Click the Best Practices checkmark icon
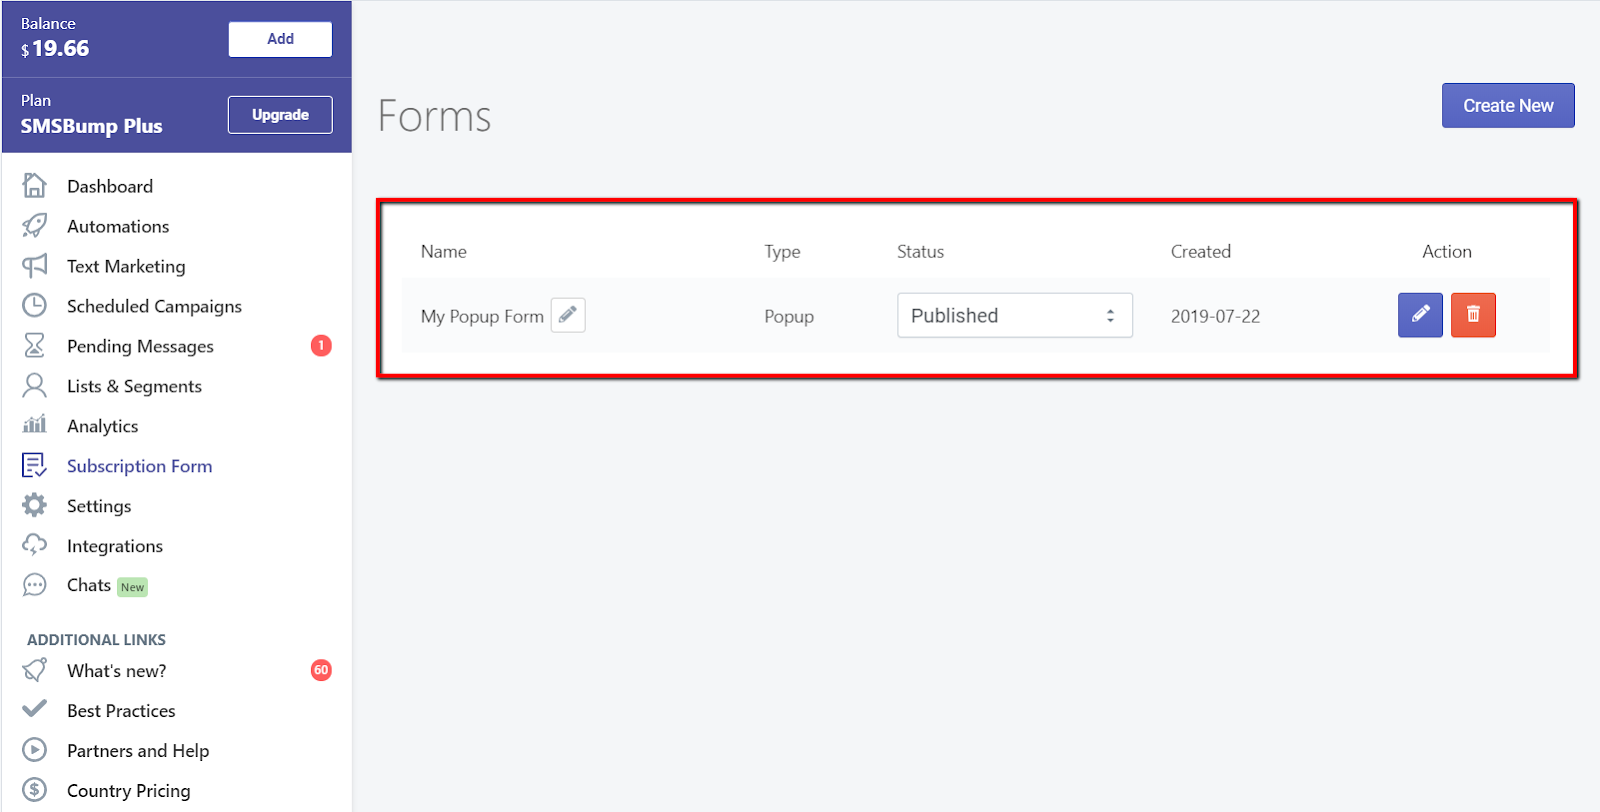The height and width of the screenshot is (812, 1600). coord(34,709)
